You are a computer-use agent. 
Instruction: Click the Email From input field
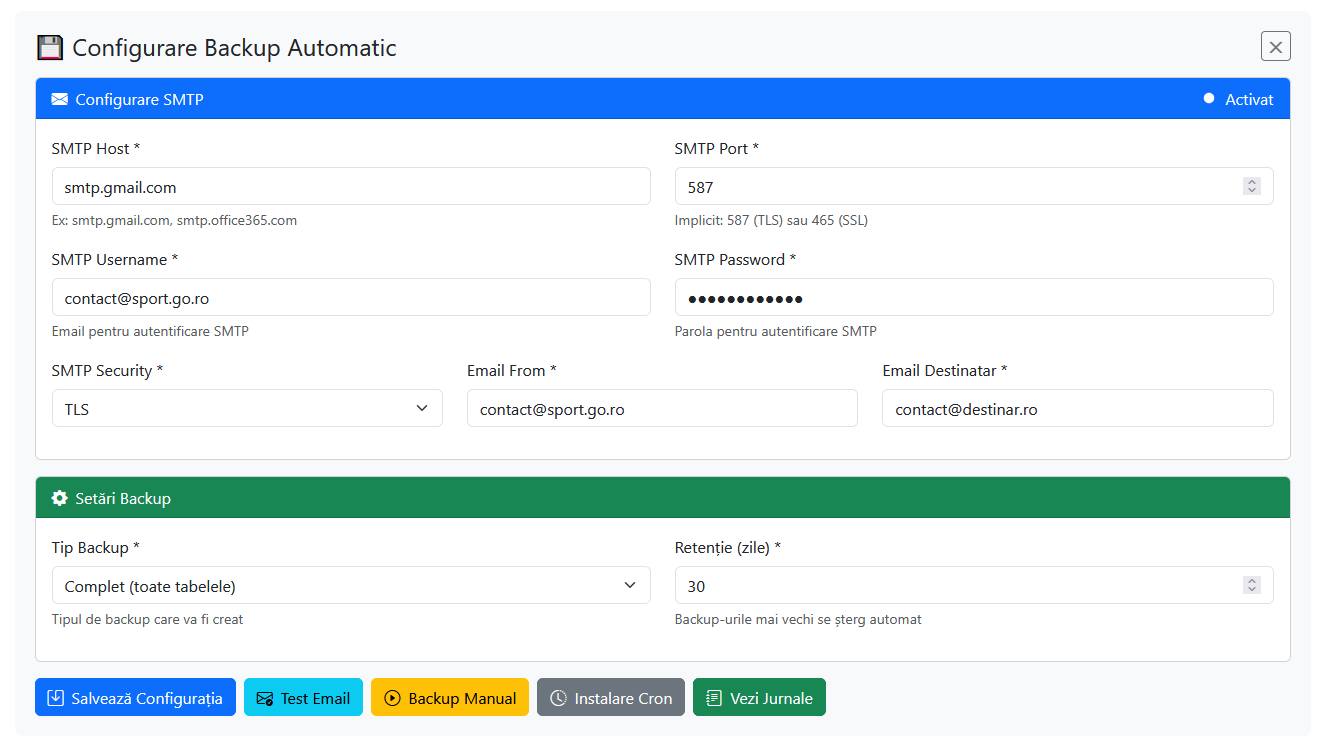click(x=661, y=408)
